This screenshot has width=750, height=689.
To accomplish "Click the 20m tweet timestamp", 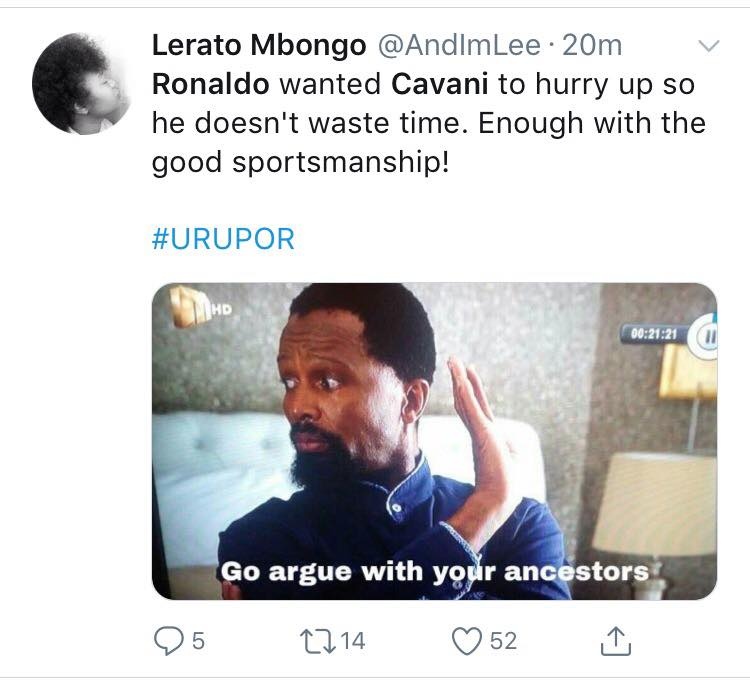I will pos(593,46).
